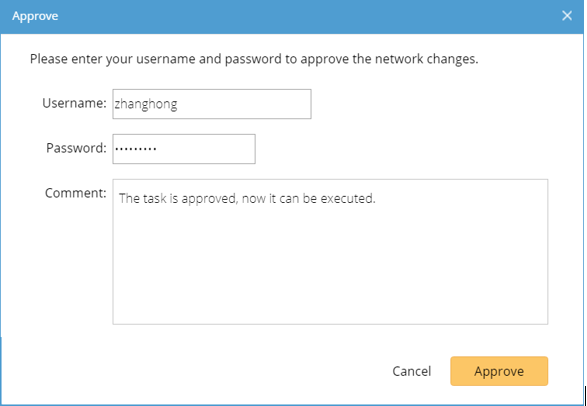
Task: Focus the Password input field
Action: click(x=184, y=149)
